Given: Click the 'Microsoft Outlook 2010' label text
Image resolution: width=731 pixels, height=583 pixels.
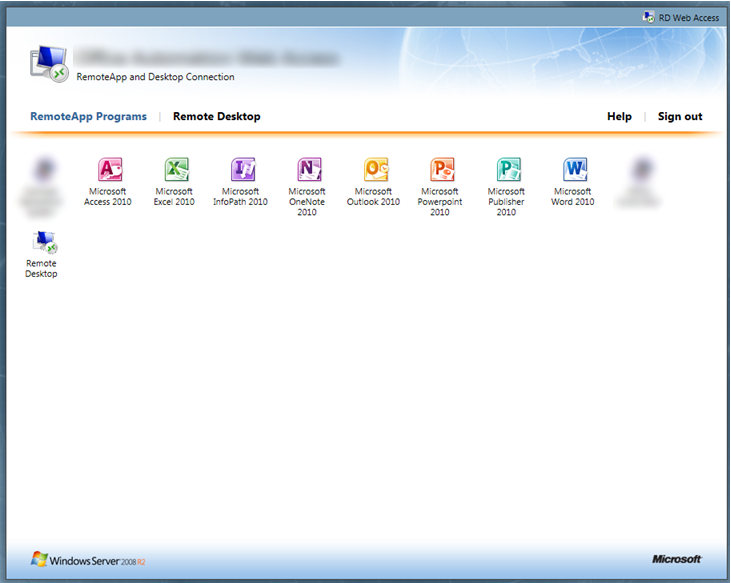Looking at the screenshot, I should 373,197.
